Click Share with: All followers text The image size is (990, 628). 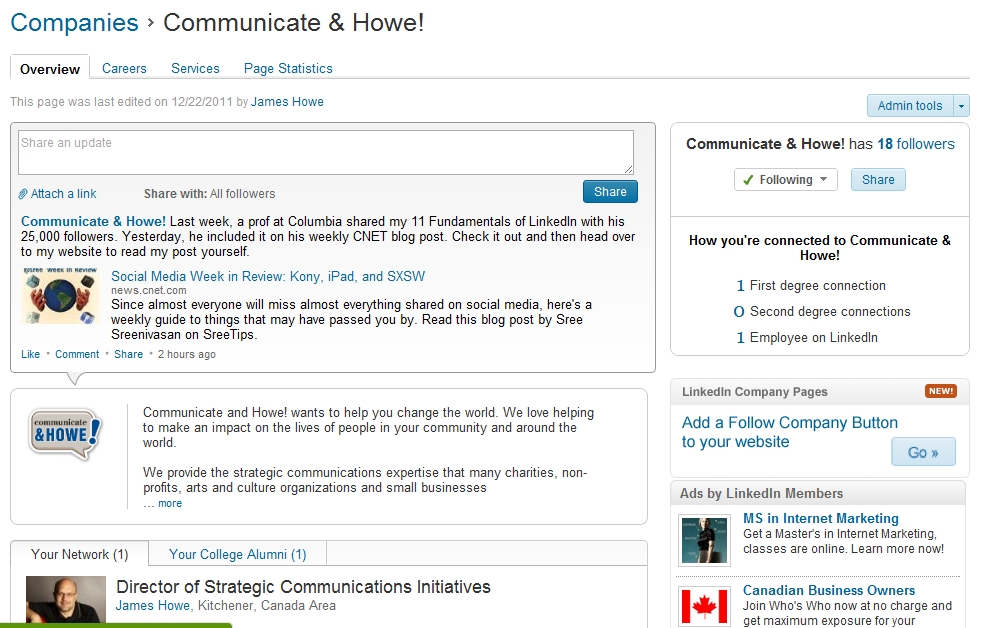click(210, 194)
